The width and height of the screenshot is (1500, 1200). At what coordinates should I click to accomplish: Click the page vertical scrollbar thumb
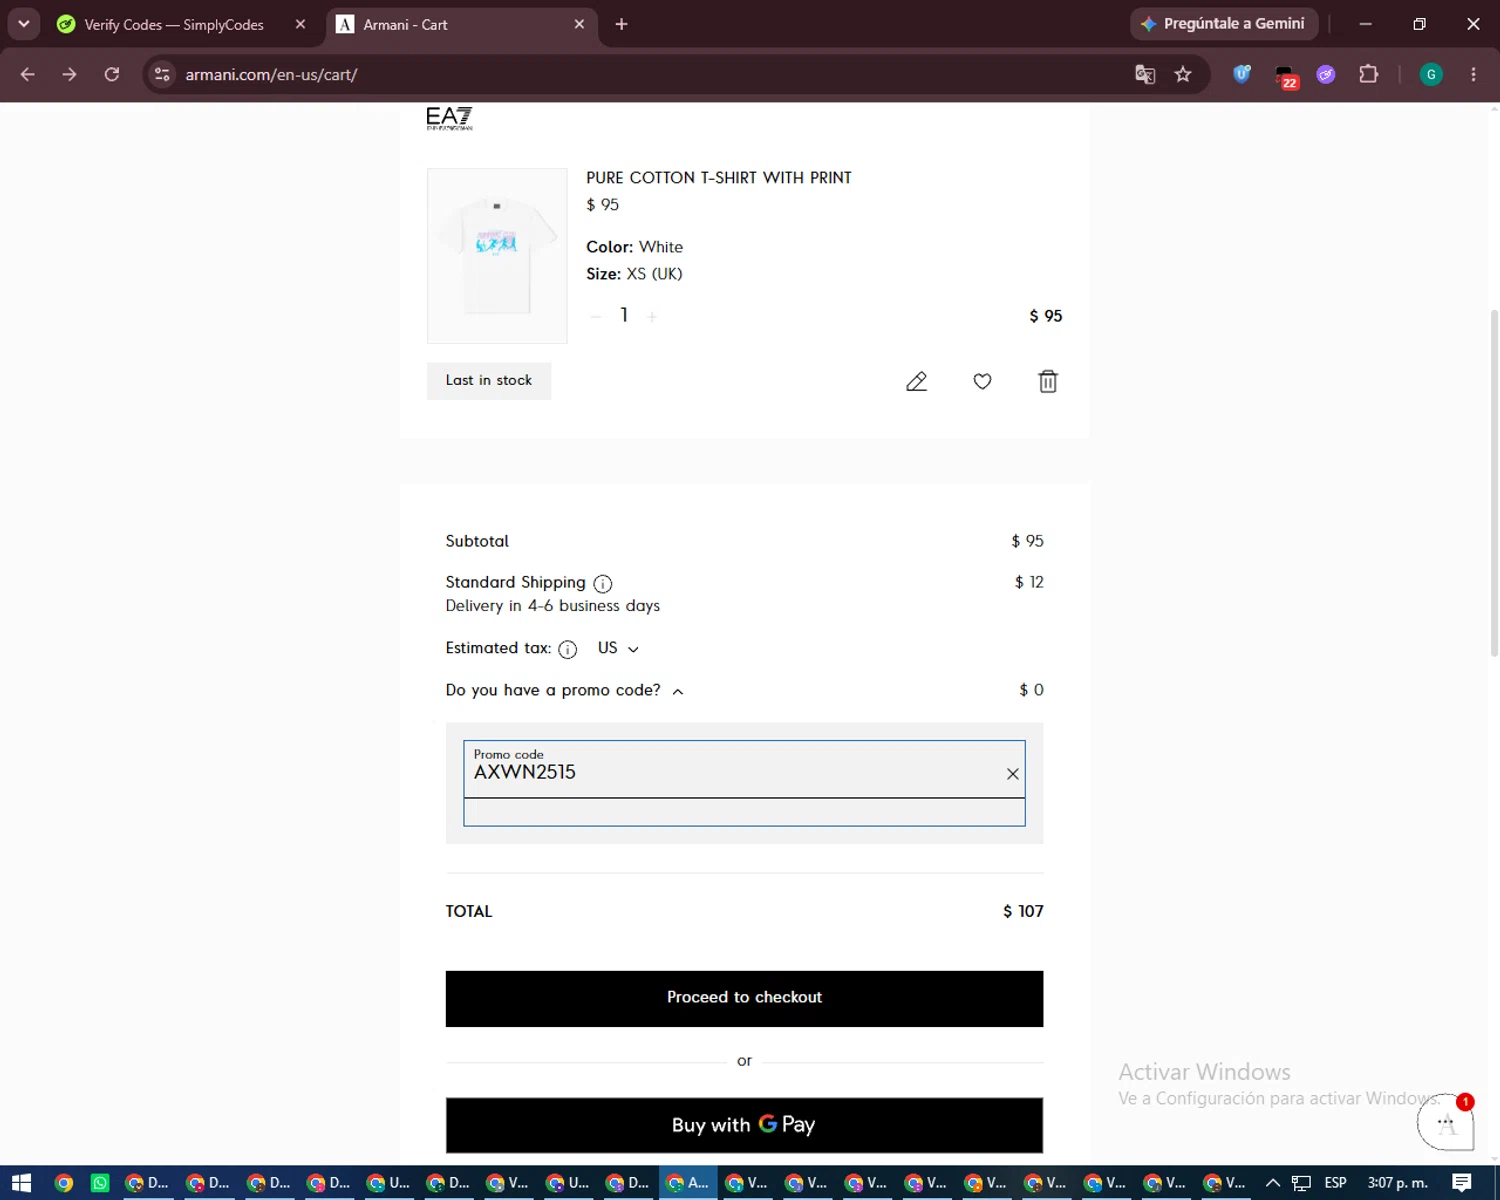click(1494, 482)
